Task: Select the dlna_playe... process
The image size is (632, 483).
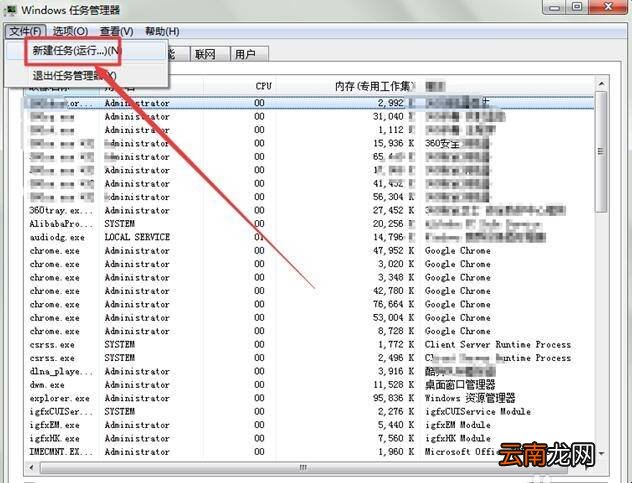Action: click(60, 371)
